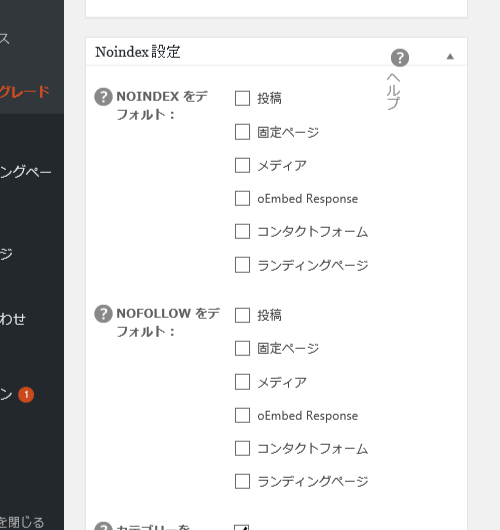Open the orange グレード sidebar menu item
The height and width of the screenshot is (530, 500).
25,92
